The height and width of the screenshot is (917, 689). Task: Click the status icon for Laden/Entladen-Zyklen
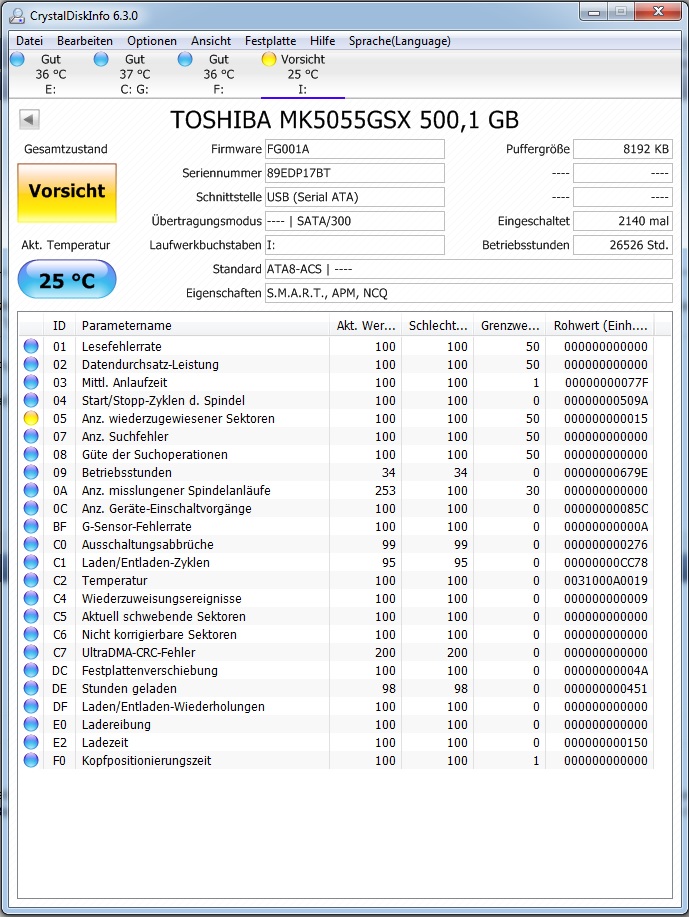(x=31, y=563)
